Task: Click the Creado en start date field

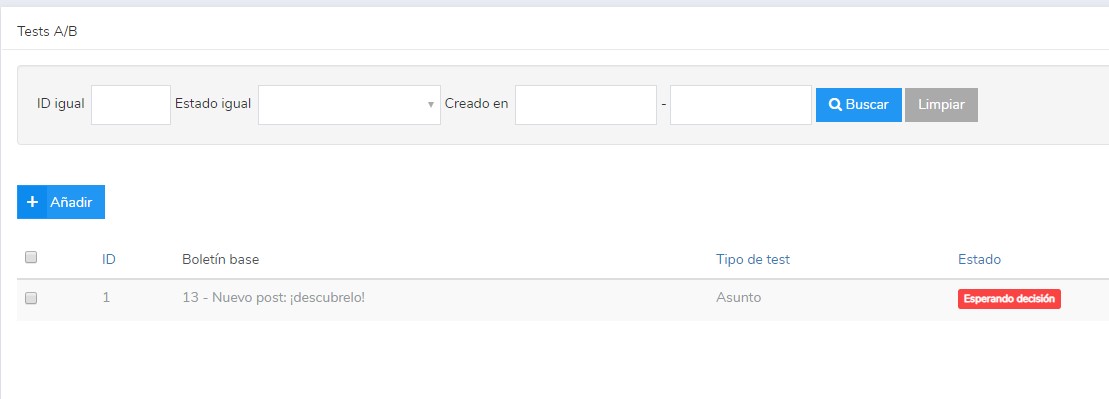Action: [586, 105]
